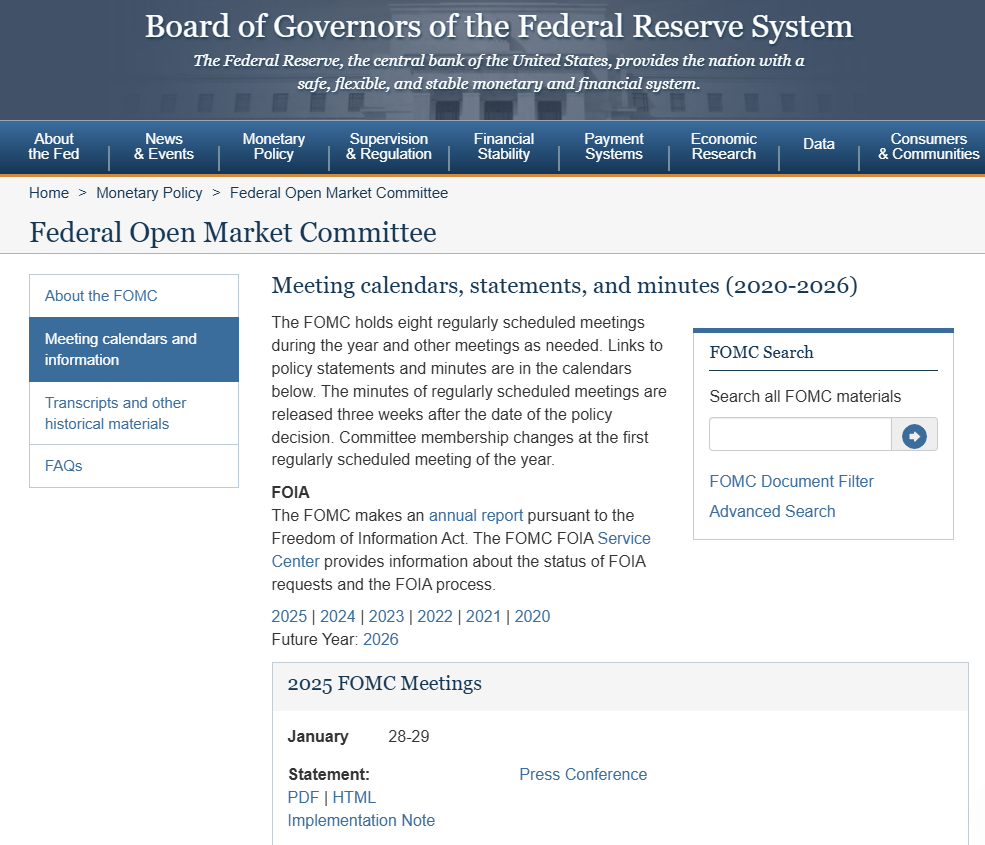This screenshot has width=985, height=845.
Task: Jump to future year 2026
Action: click(x=381, y=640)
